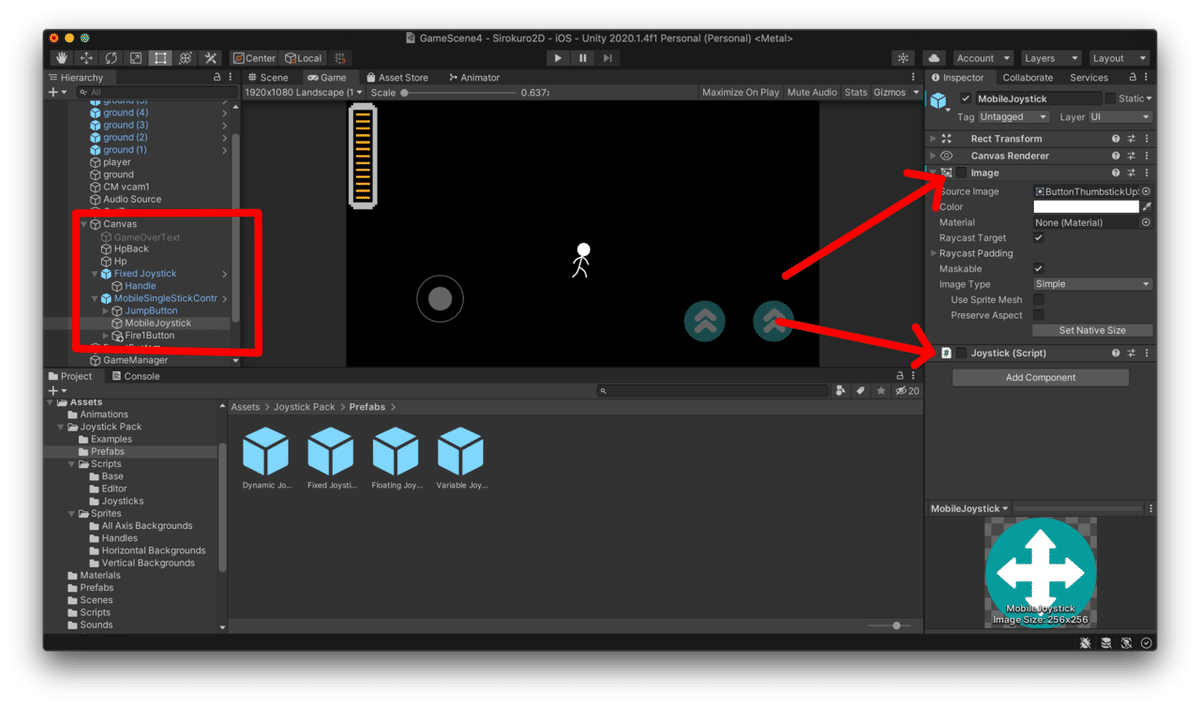
Task: Toggle Maximize On Play
Action: tap(740, 92)
